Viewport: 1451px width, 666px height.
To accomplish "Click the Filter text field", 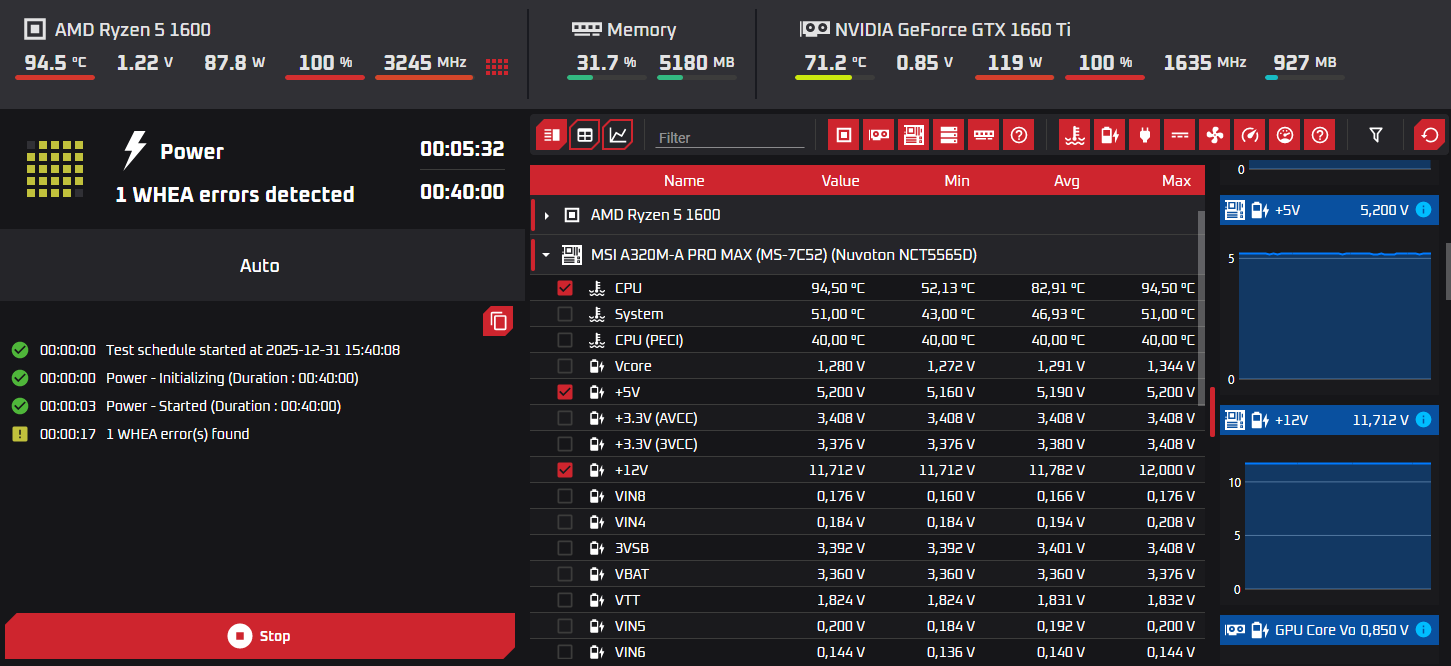I will tap(730, 137).
